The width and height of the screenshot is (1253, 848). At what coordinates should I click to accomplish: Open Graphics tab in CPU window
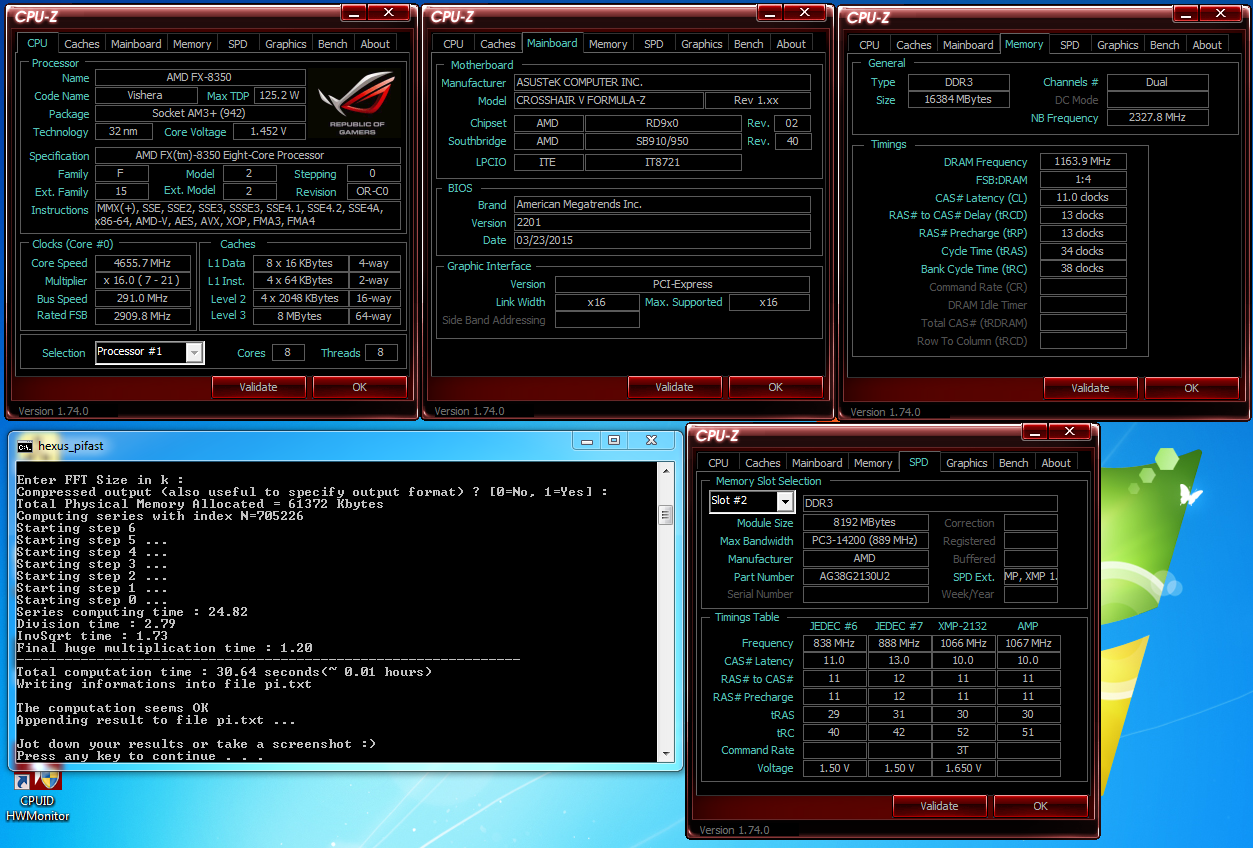286,44
